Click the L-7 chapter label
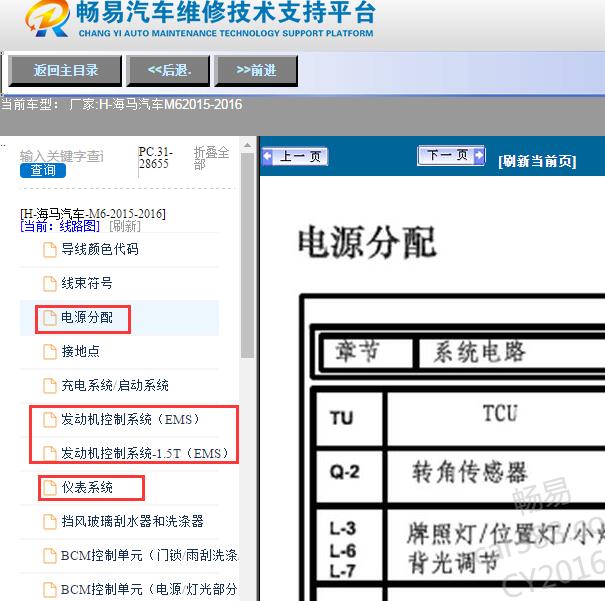 343,571
